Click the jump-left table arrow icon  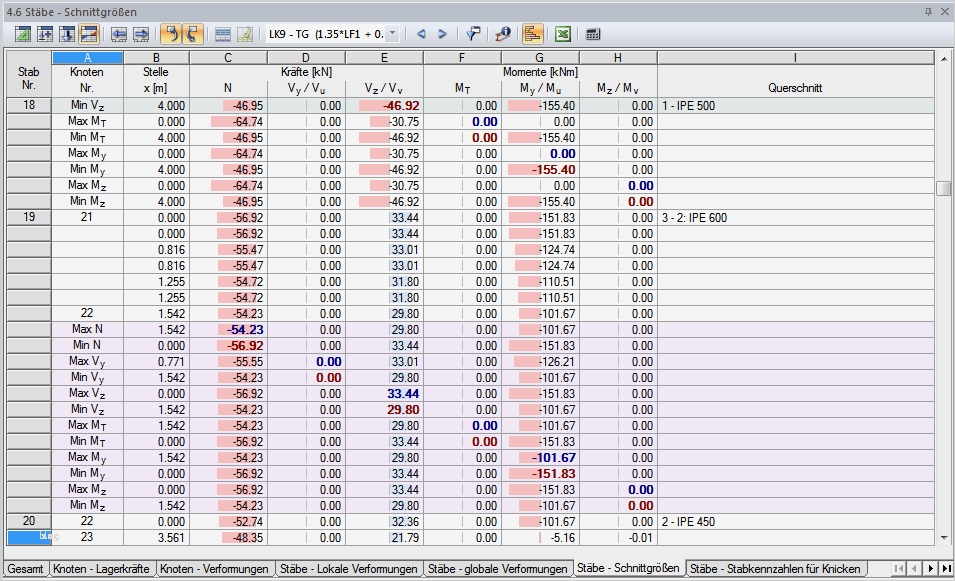tap(119, 34)
